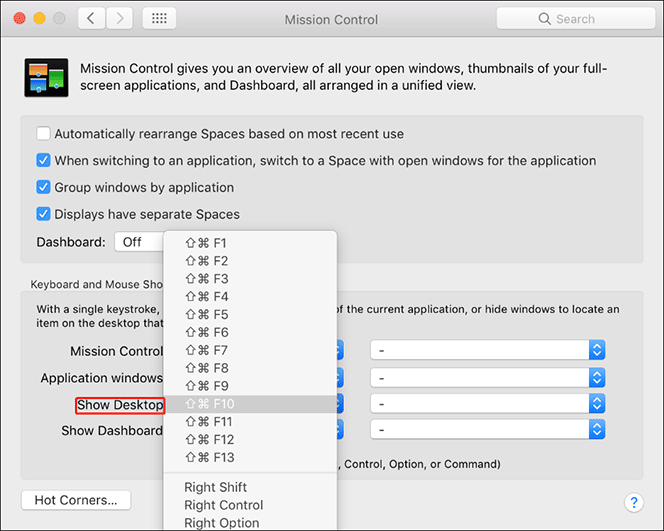Choose Shift Command F4 from menu

(x=250, y=296)
